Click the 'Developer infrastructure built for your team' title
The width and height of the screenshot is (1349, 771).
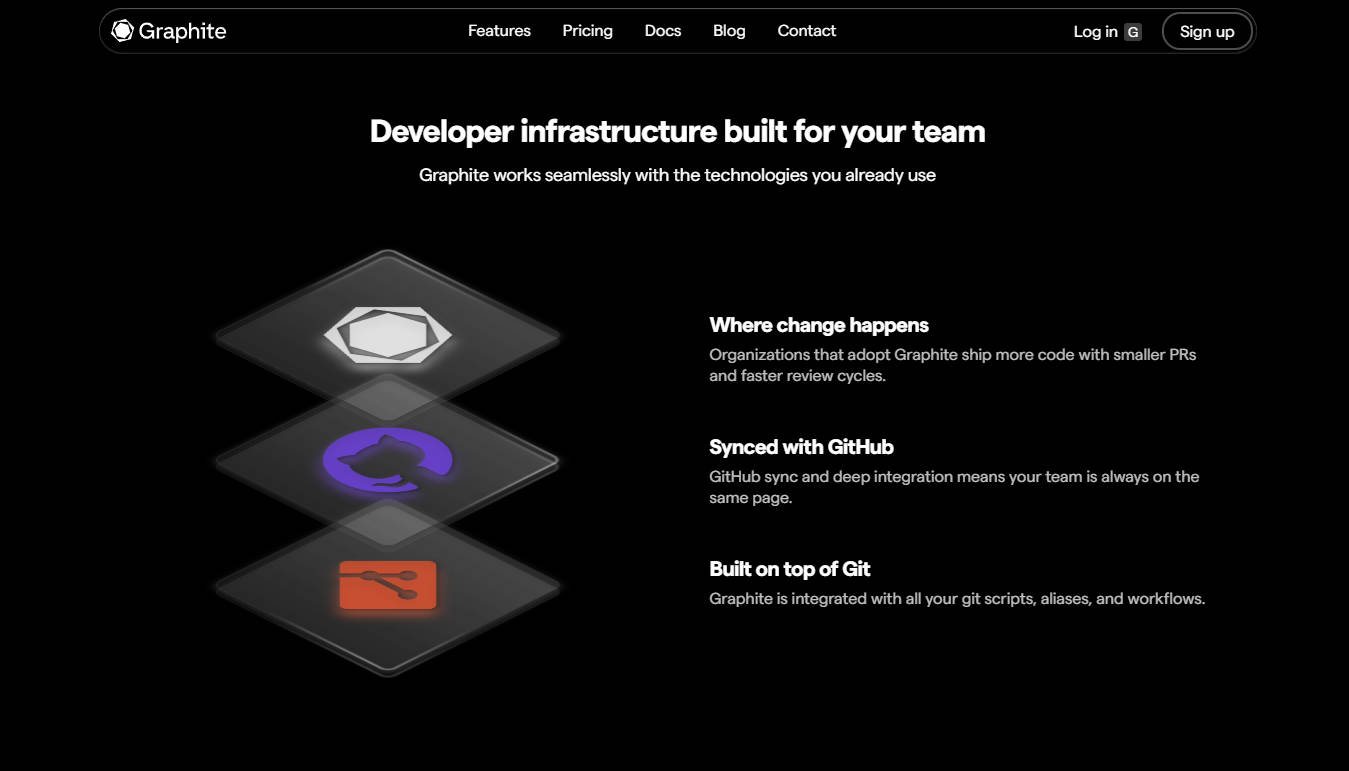[677, 132]
